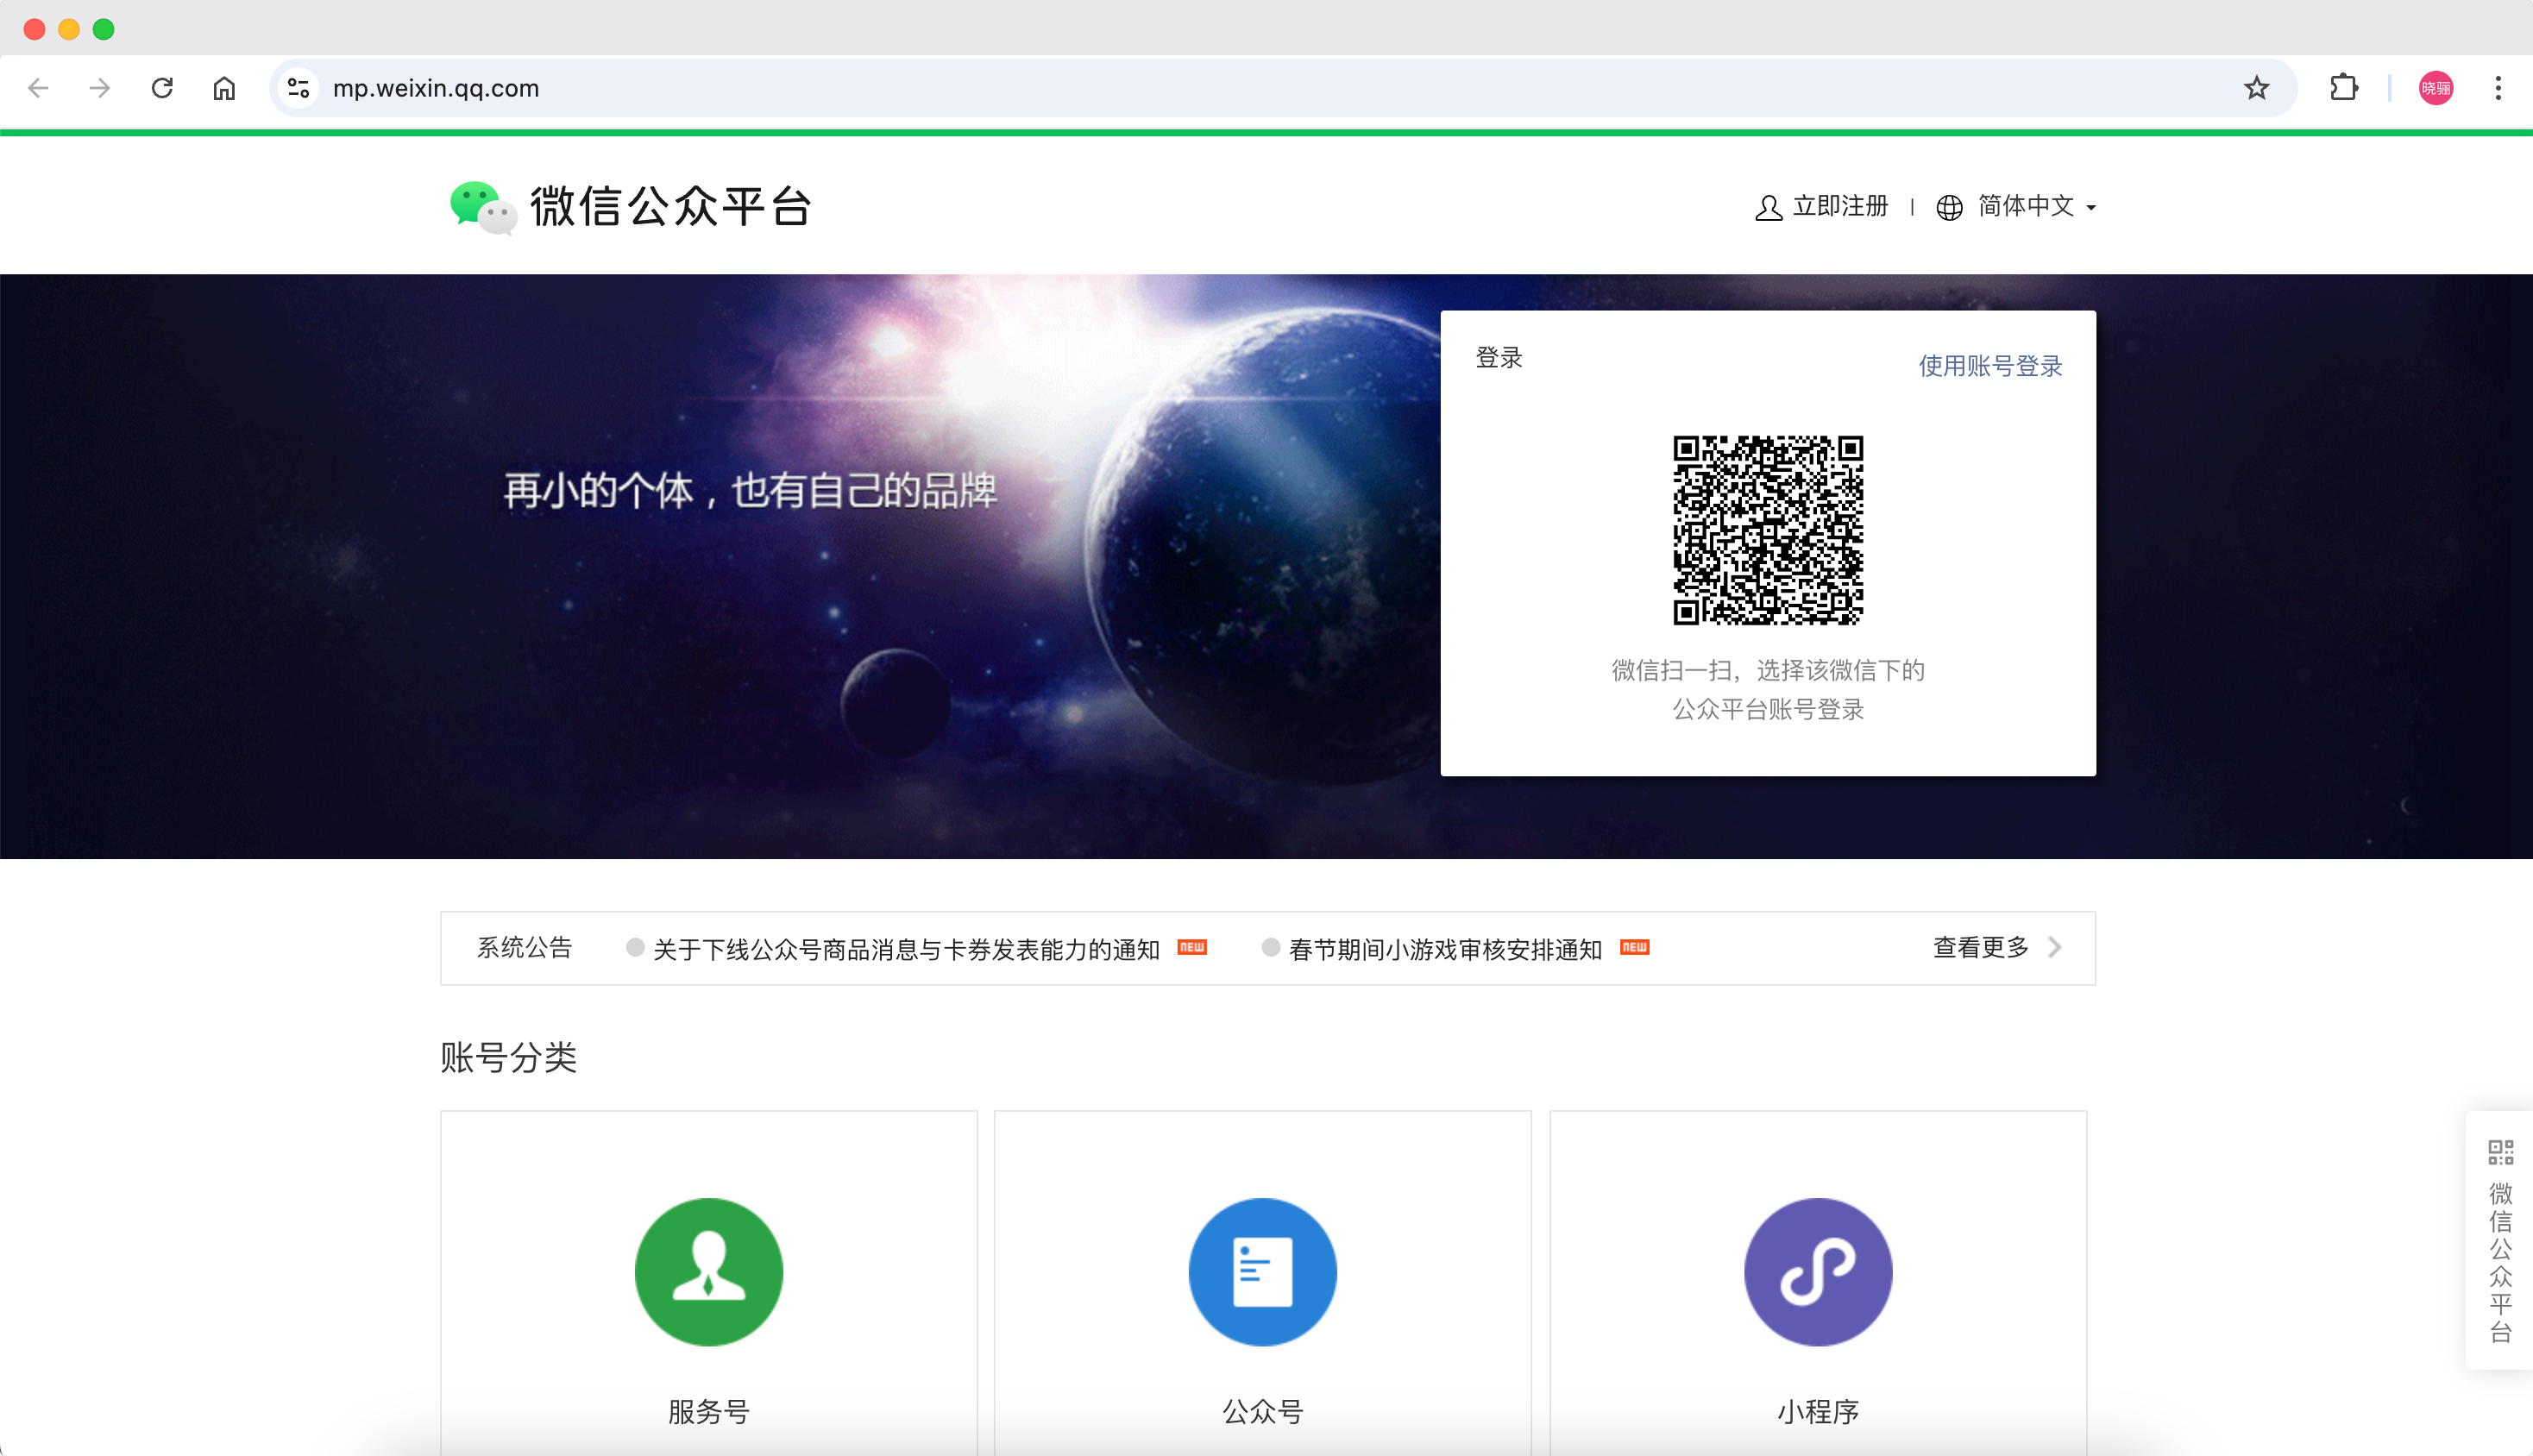Image resolution: width=2533 pixels, height=1456 pixels.
Task: Click the 微信扫一扫 instruction text
Action: (x=1767, y=689)
